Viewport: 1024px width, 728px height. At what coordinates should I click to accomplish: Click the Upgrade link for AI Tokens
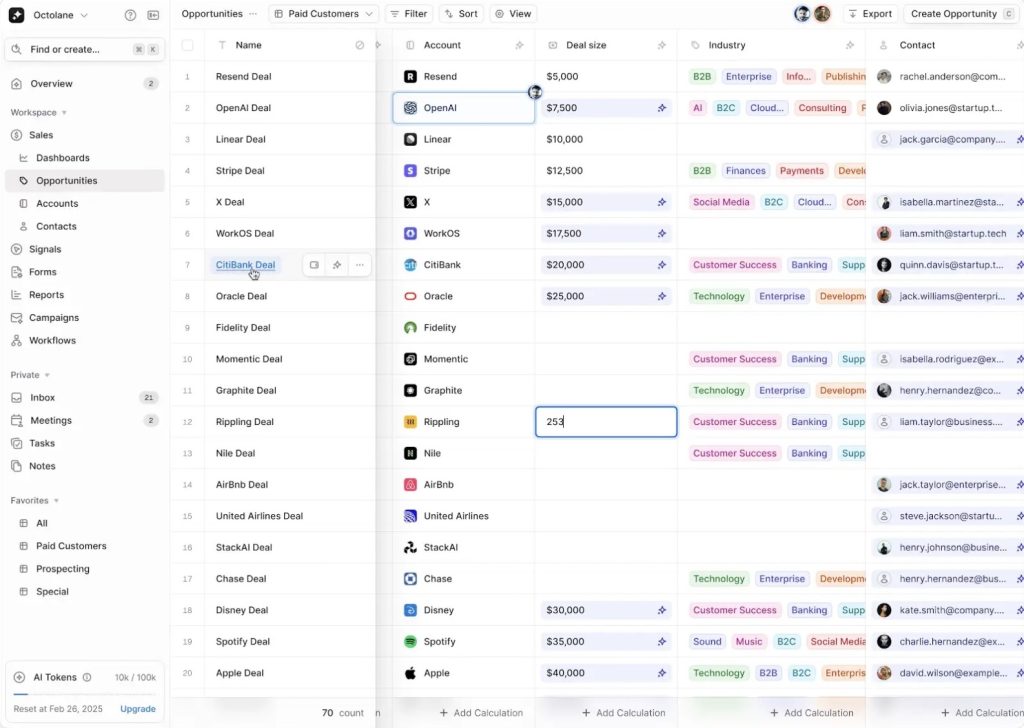138,709
